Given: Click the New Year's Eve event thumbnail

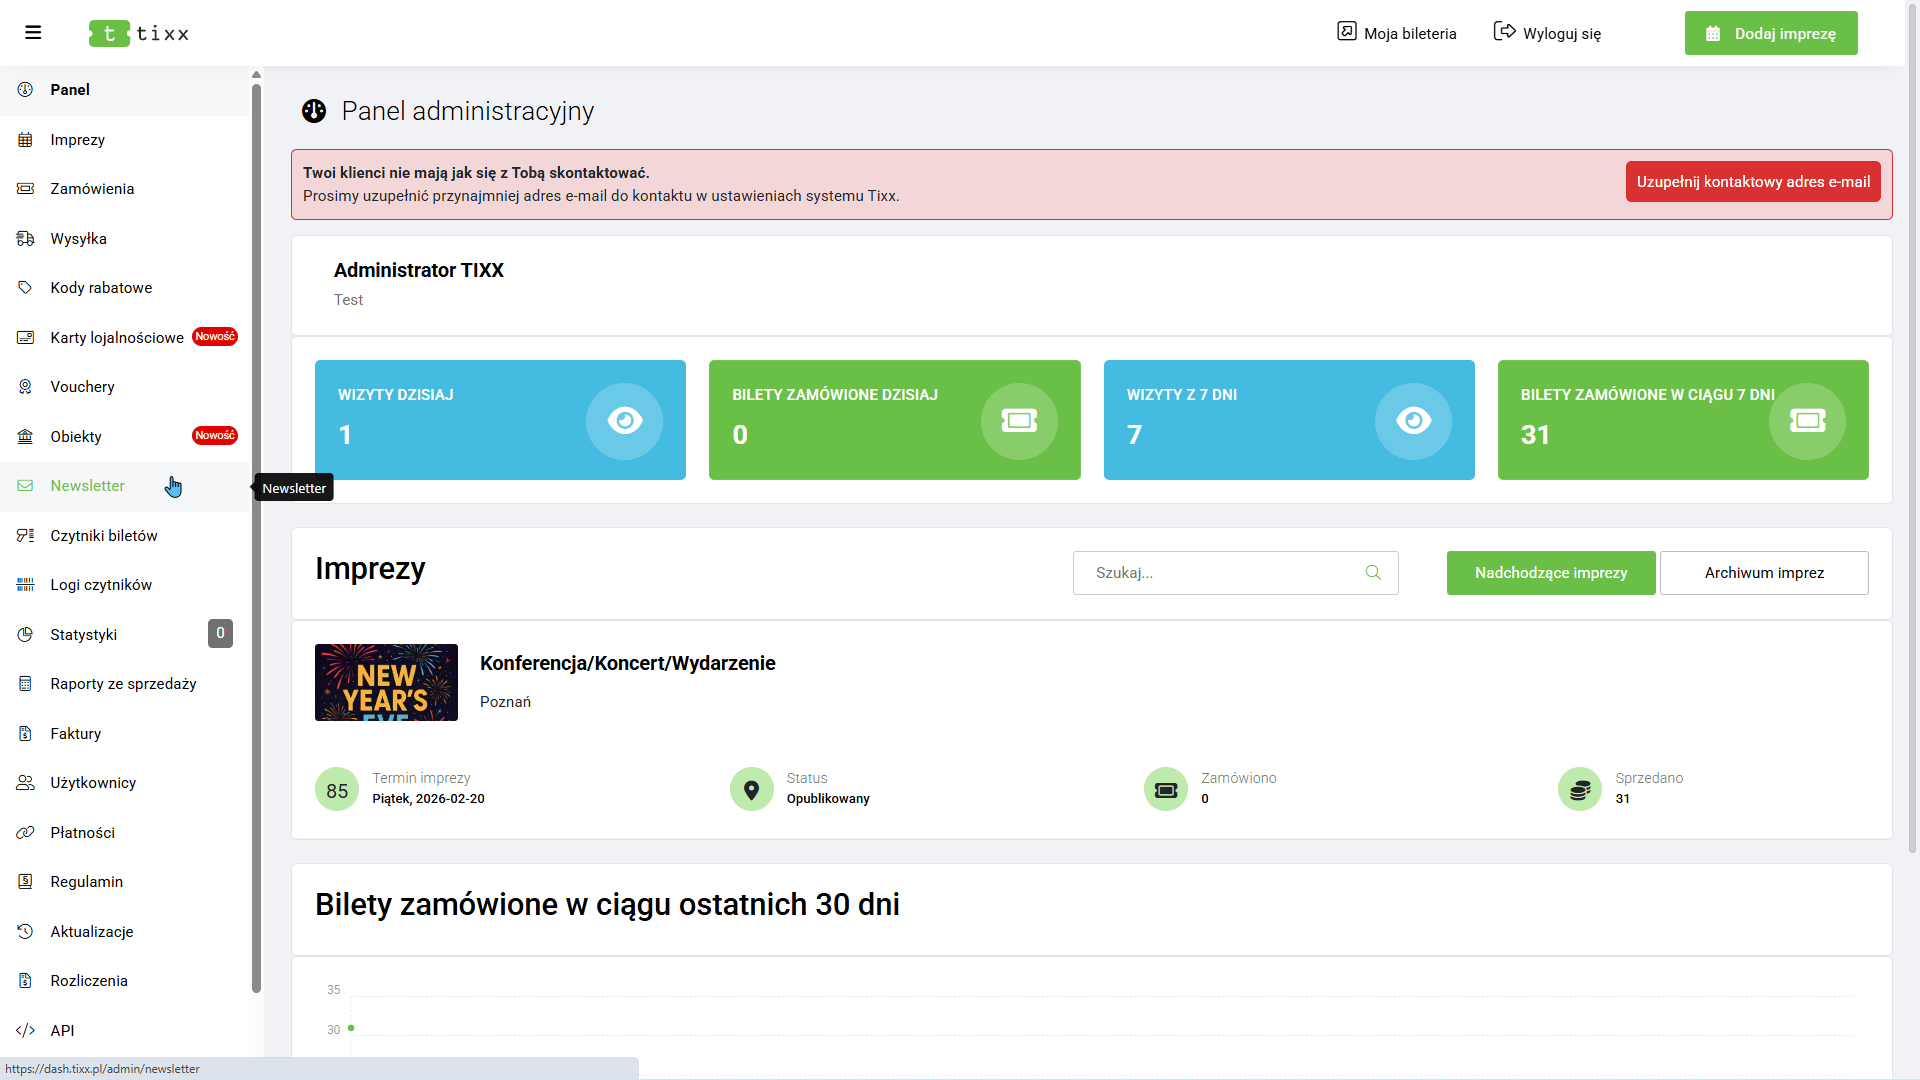Looking at the screenshot, I should point(386,682).
